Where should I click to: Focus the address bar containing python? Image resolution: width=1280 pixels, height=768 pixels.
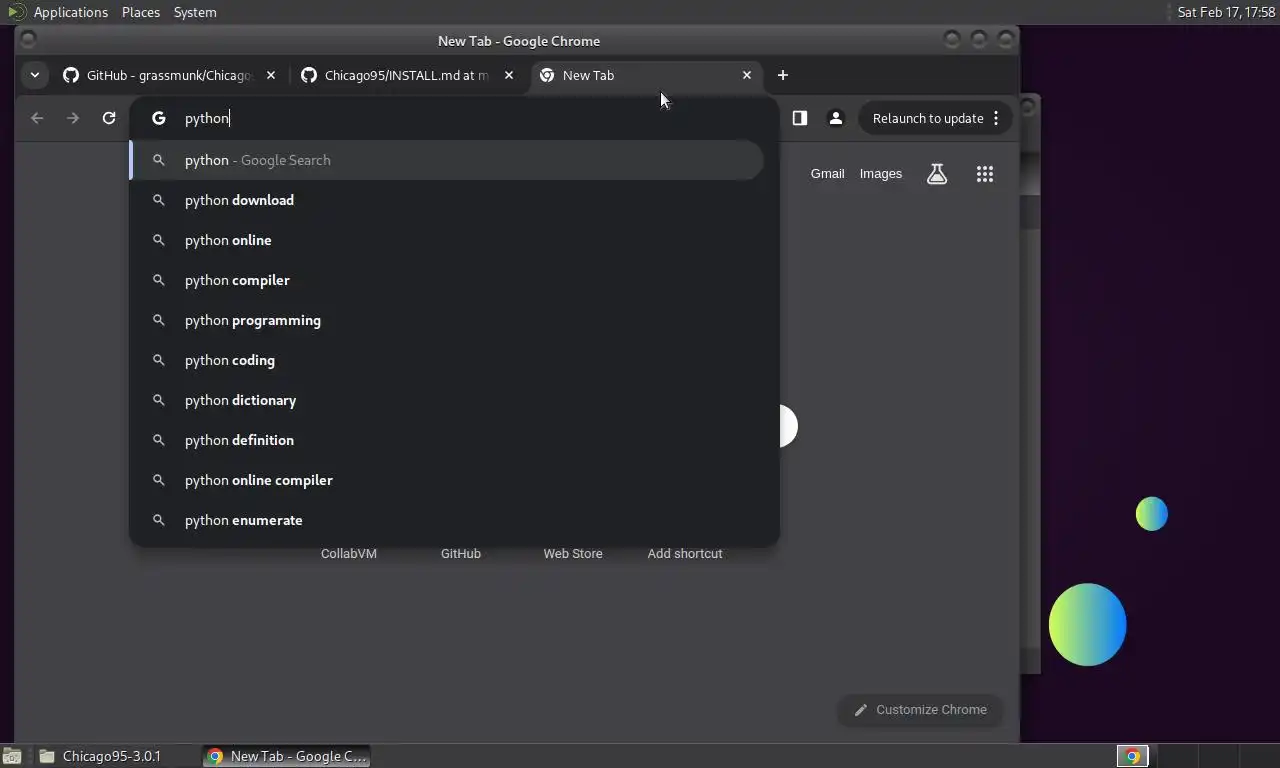[x=455, y=118]
